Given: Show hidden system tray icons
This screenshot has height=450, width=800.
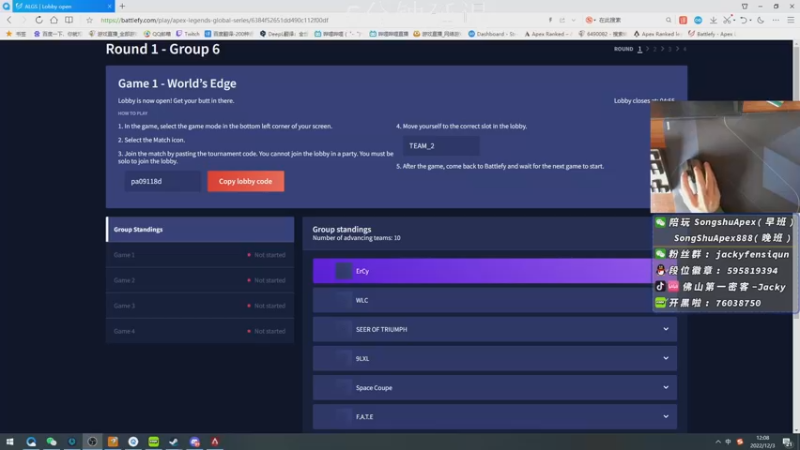Looking at the screenshot, I should 718,442.
